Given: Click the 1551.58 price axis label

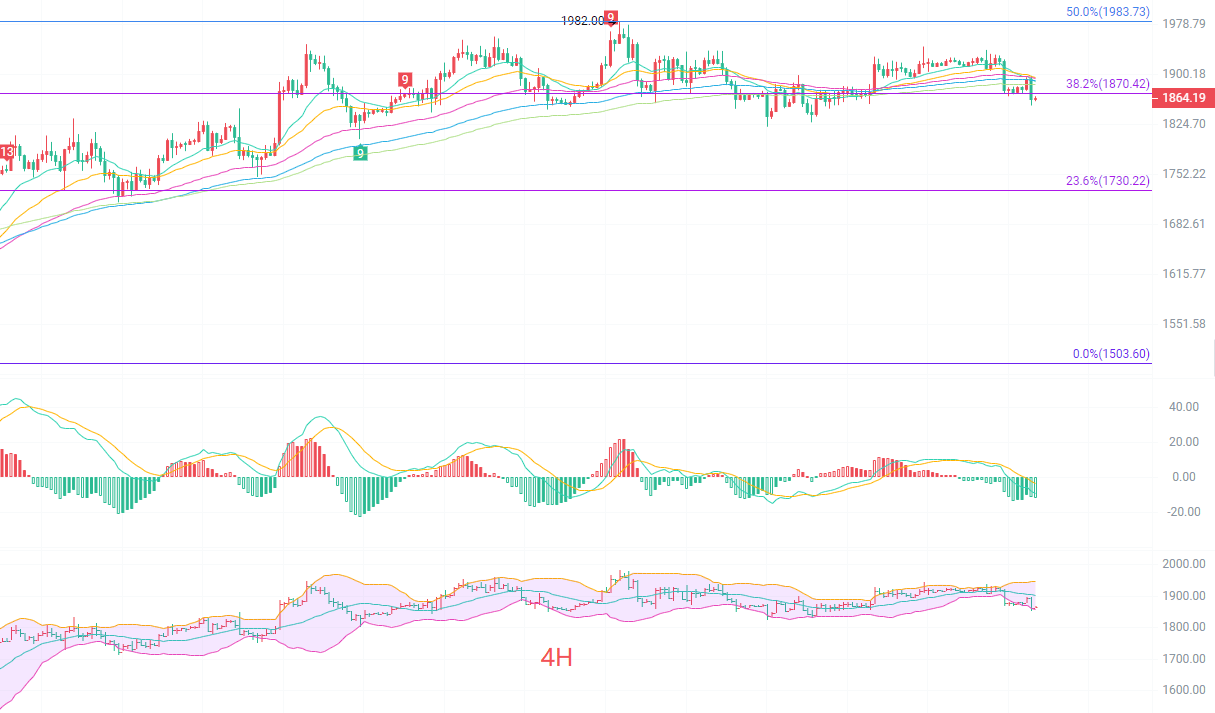Looking at the screenshot, I should click(x=1183, y=324).
